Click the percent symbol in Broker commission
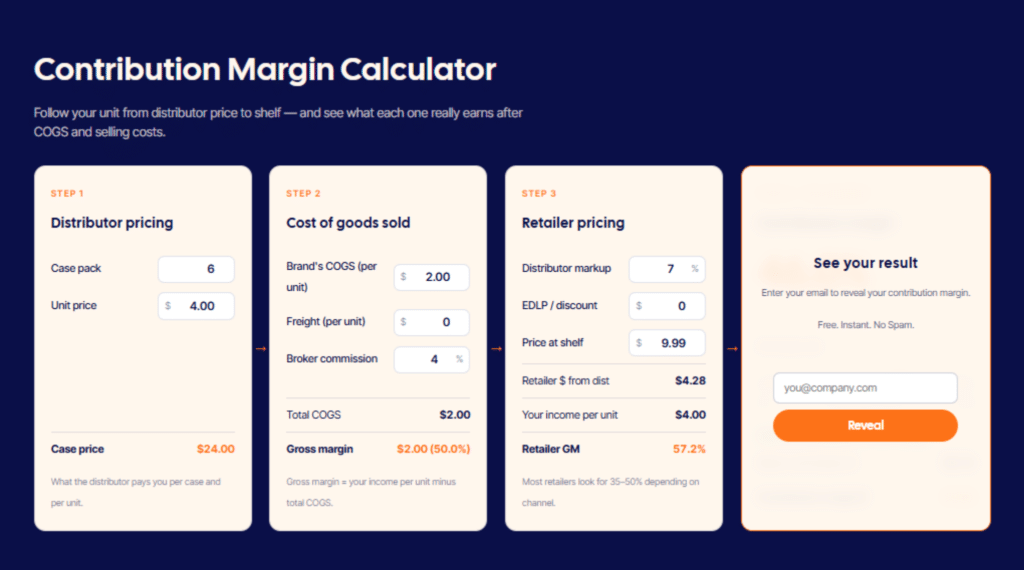This screenshot has width=1024, height=570. (x=459, y=358)
